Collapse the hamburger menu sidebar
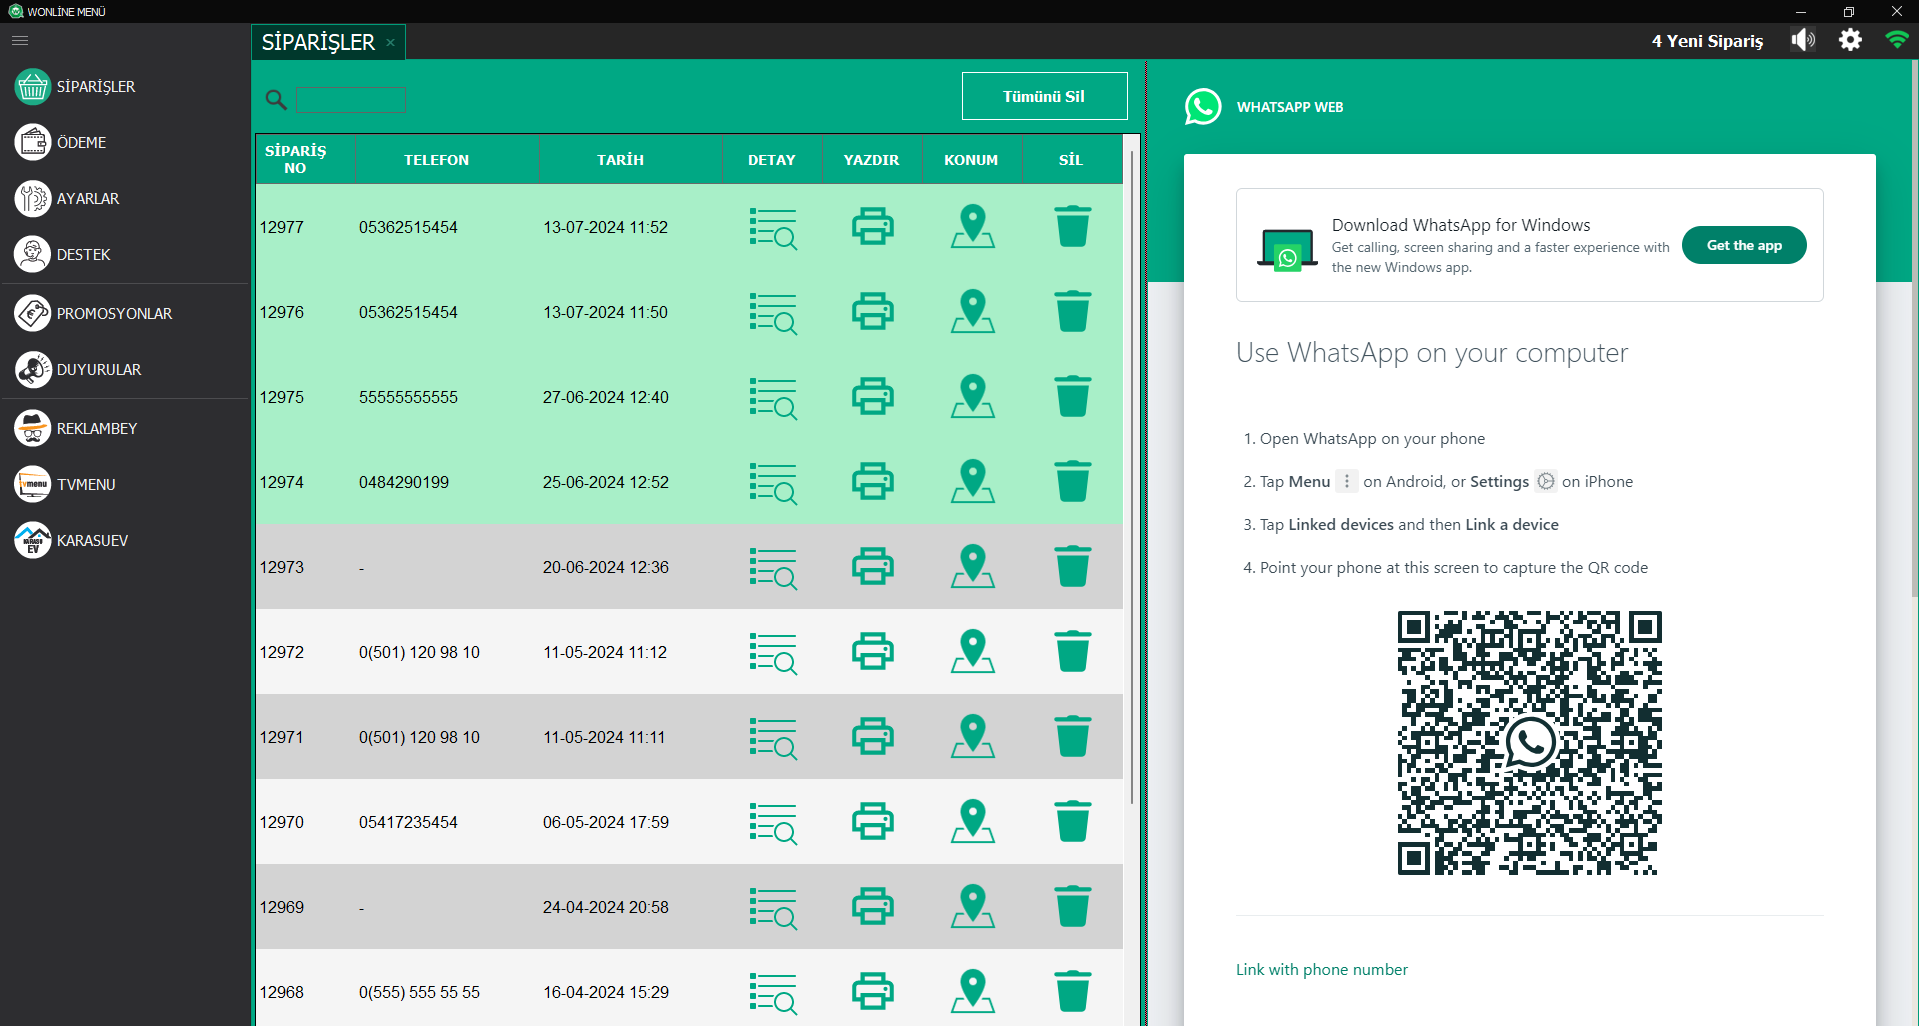This screenshot has height=1026, width=1919. (20, 41)
